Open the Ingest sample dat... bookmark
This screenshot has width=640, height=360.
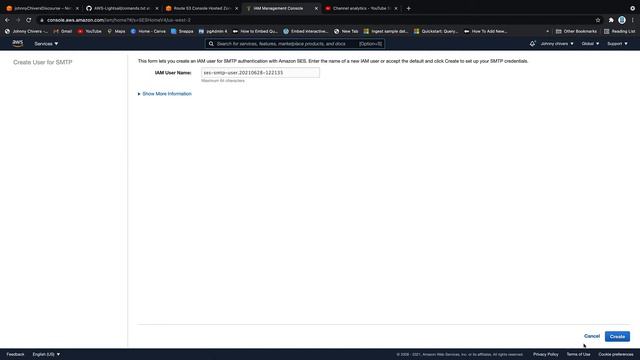tap(385, 31)
